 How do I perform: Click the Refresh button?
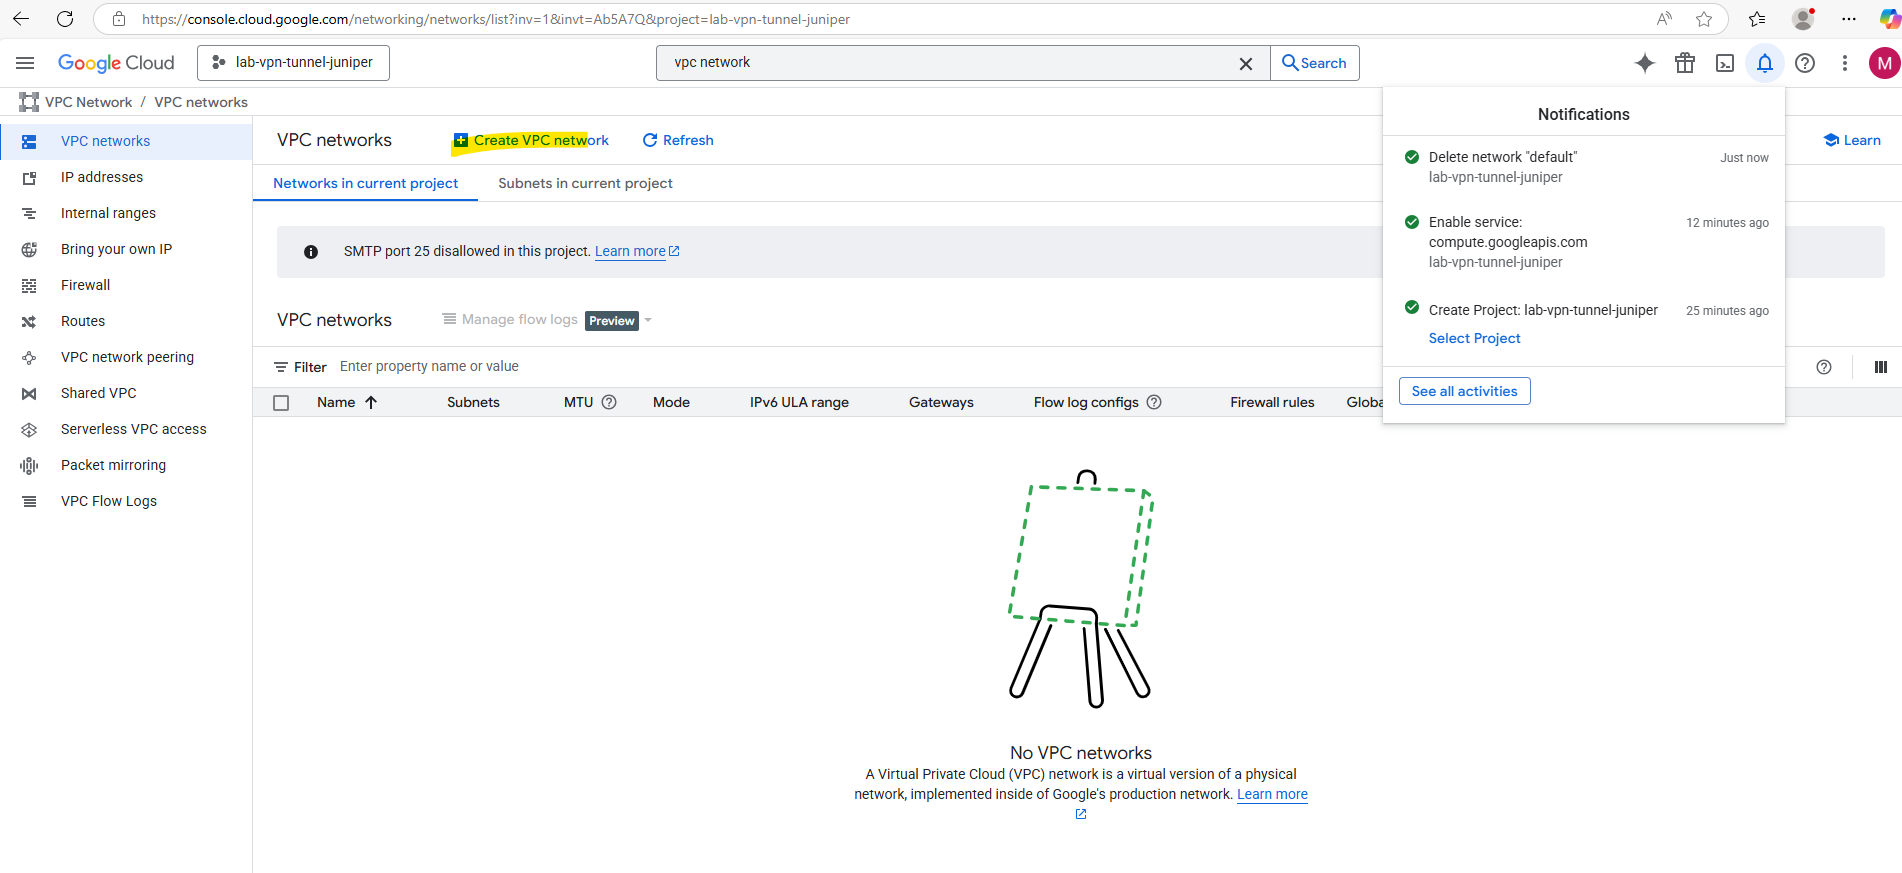tap(678, 140)
